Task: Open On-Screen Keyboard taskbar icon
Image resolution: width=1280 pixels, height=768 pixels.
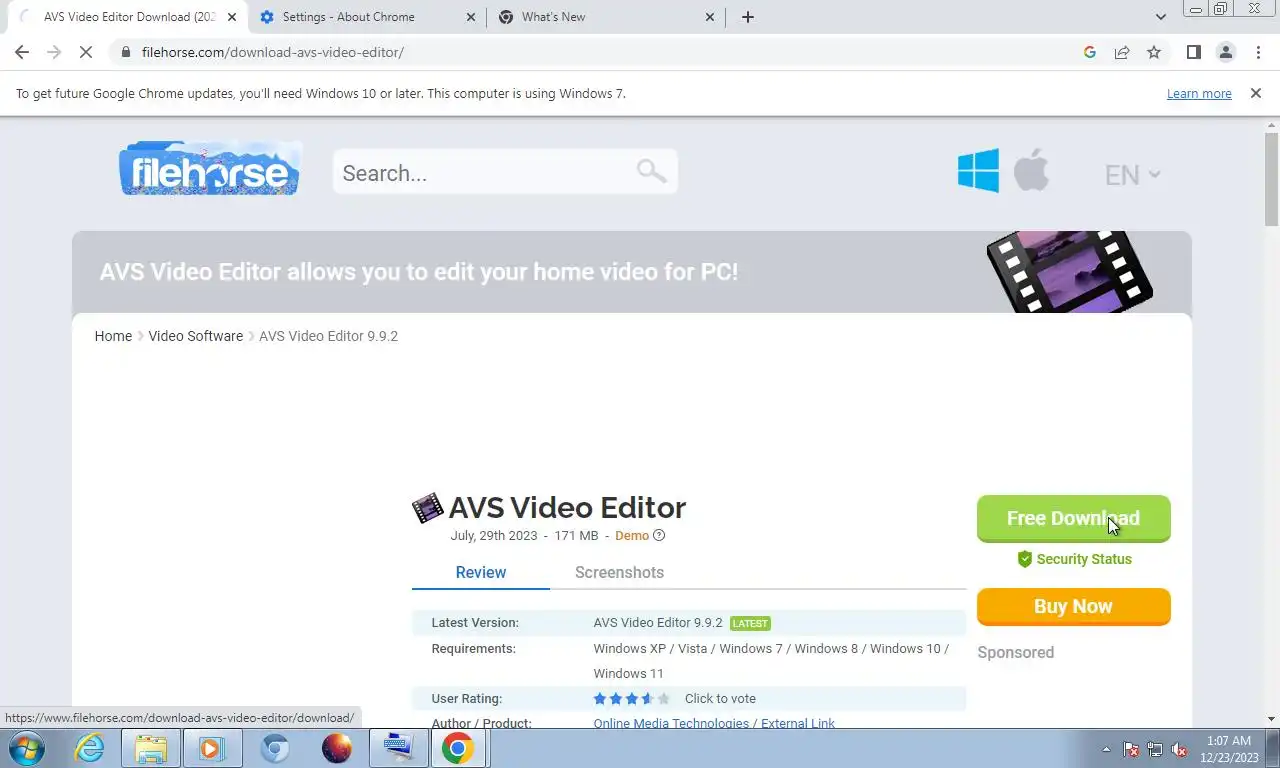Action: tap(397, 748)
